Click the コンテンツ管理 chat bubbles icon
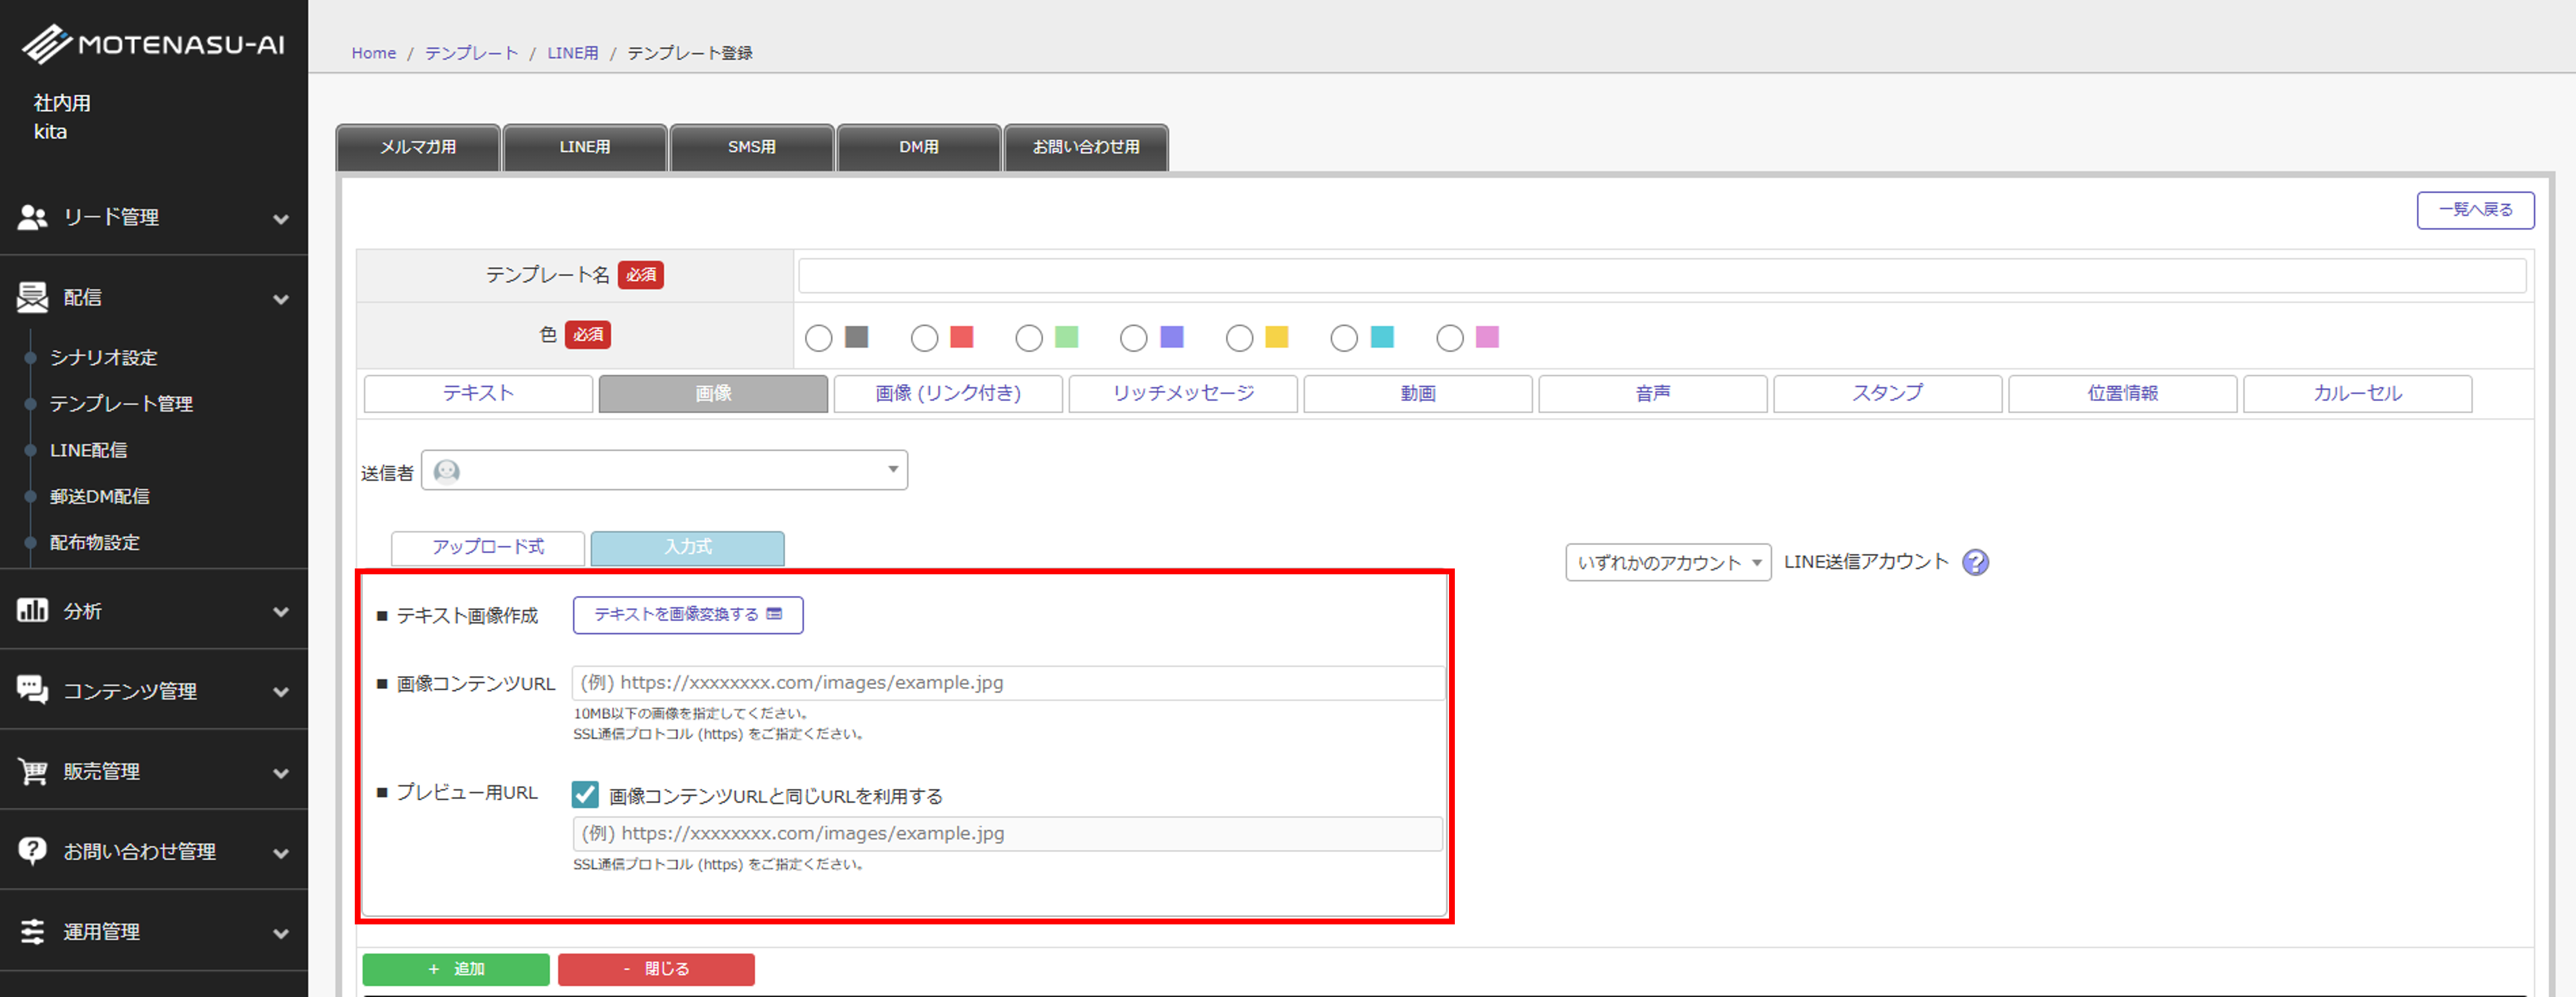Image resolution: width=2576 pixels, height=997 pixels. coord(33,690)
